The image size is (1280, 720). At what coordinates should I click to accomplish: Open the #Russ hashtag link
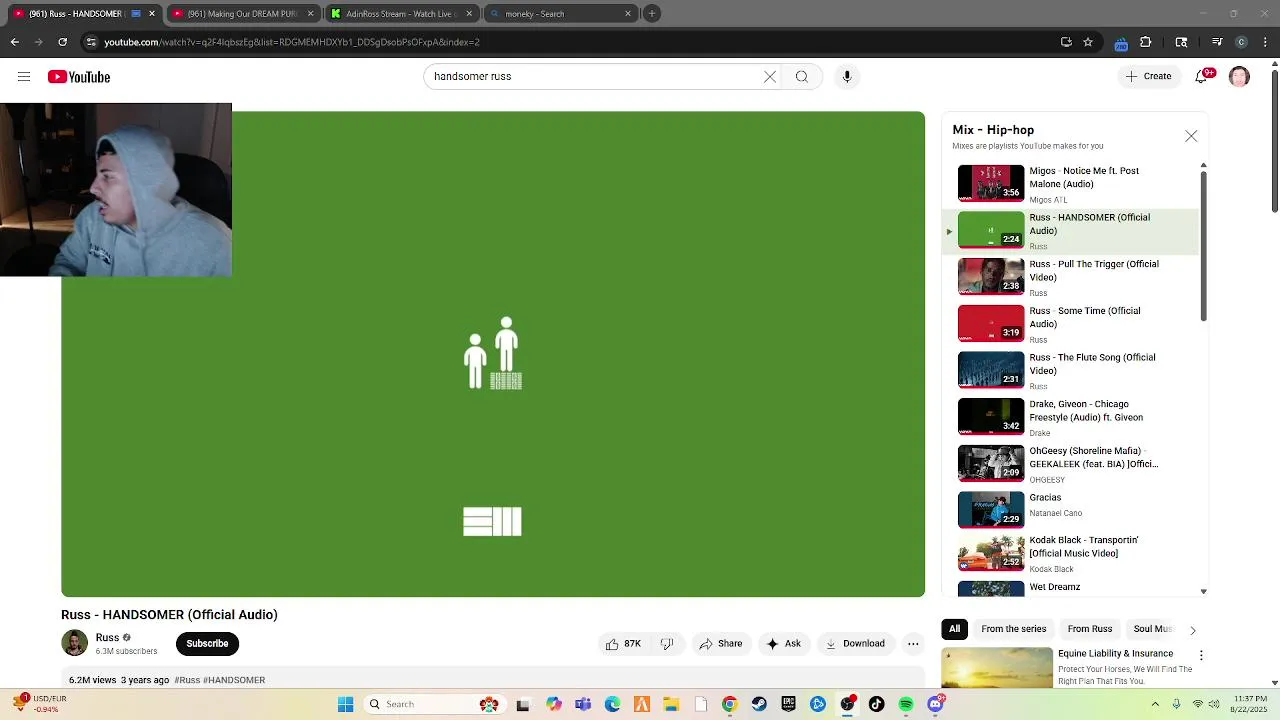point(187,680)
